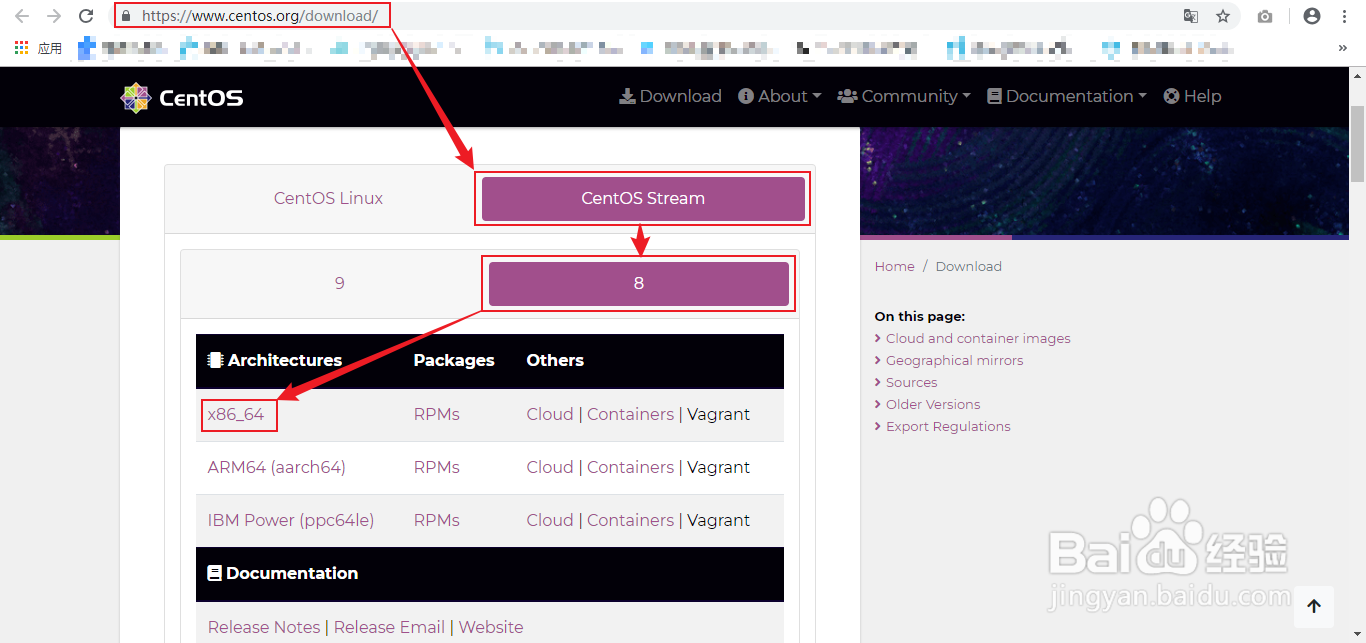The image size is (1366, 643).
Task: Click the browser forward arrow
Action: click(x=54, y=16)
